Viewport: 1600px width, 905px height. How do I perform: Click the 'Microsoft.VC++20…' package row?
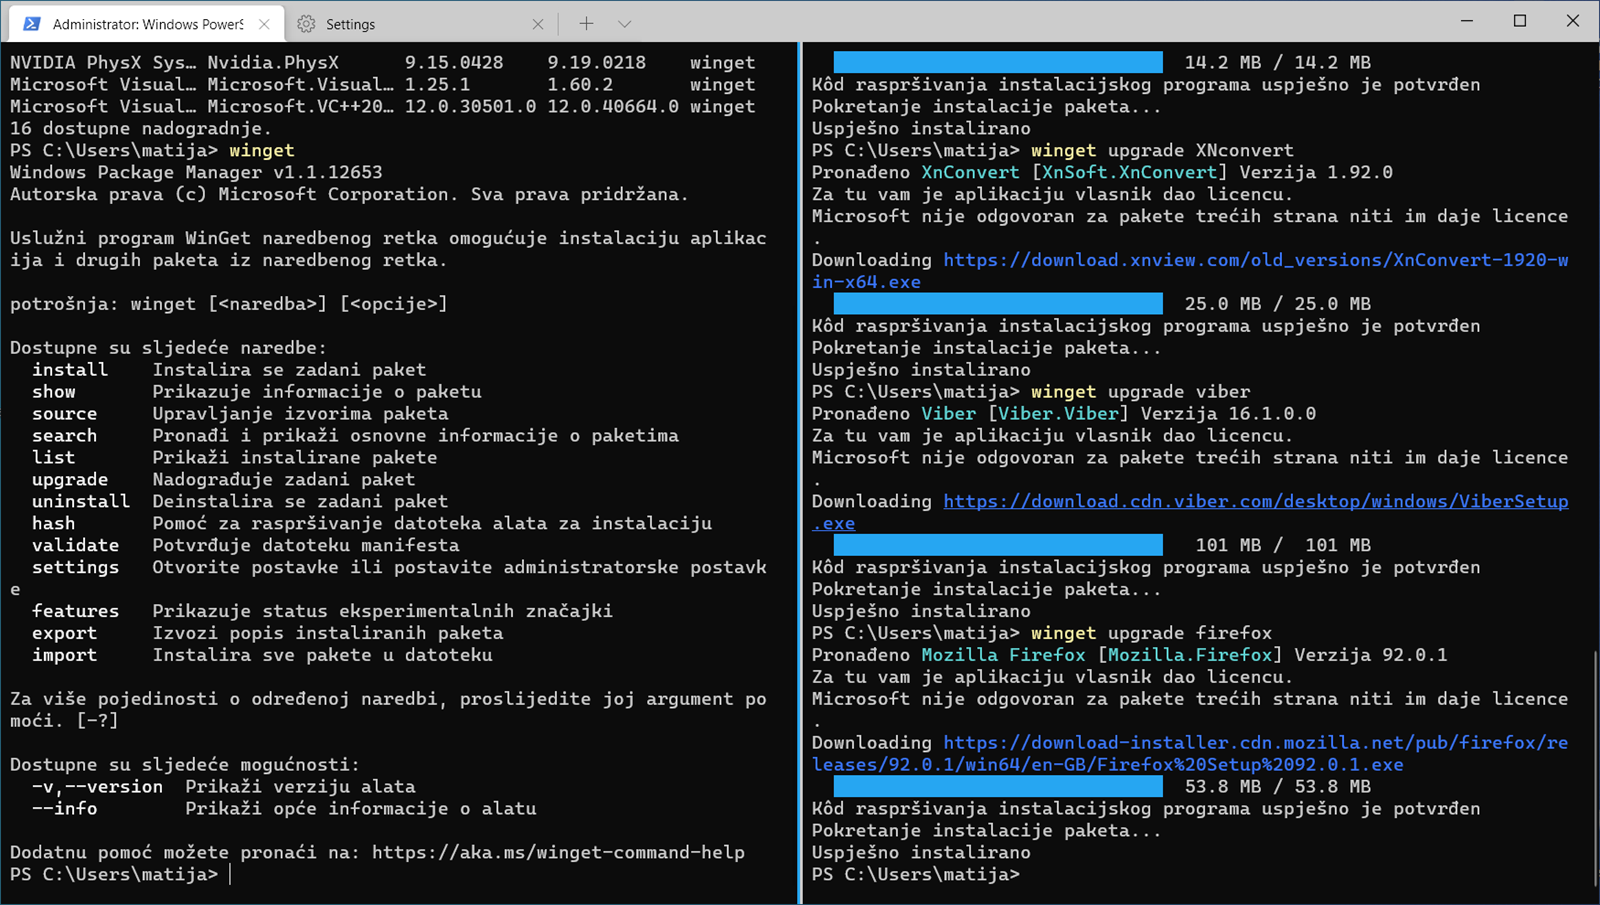383,106
